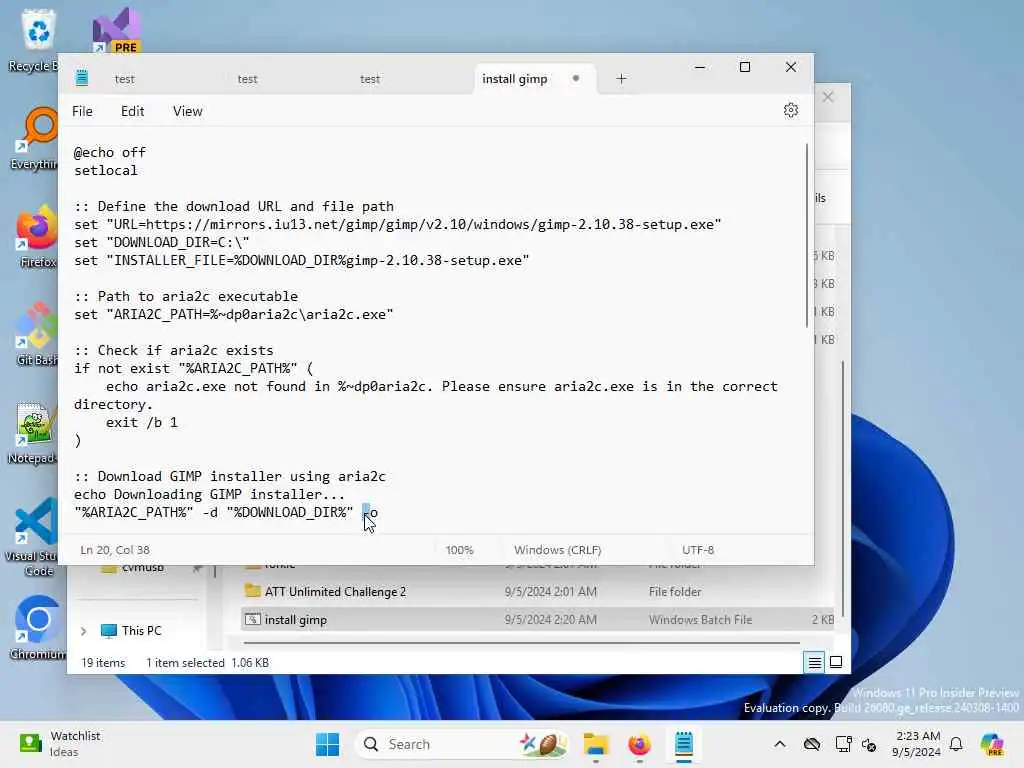Click Windows Batch File type cell
Viewport: 1024px width, 768px height.
pyautogui.click(x=700, y=620)
